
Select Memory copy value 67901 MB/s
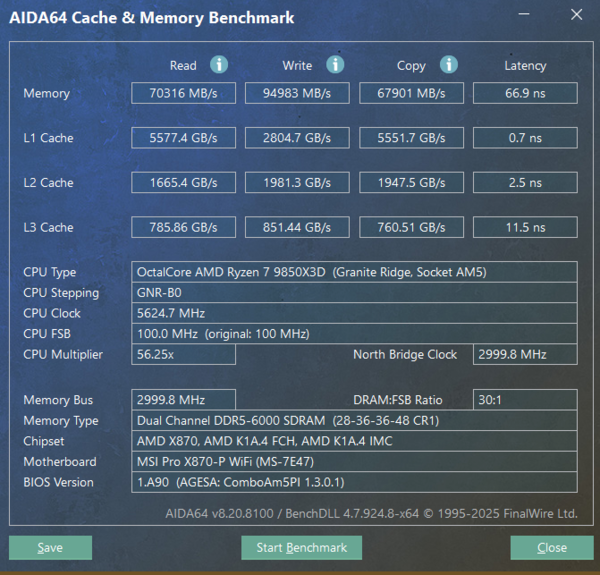click(x=411, y=93)
